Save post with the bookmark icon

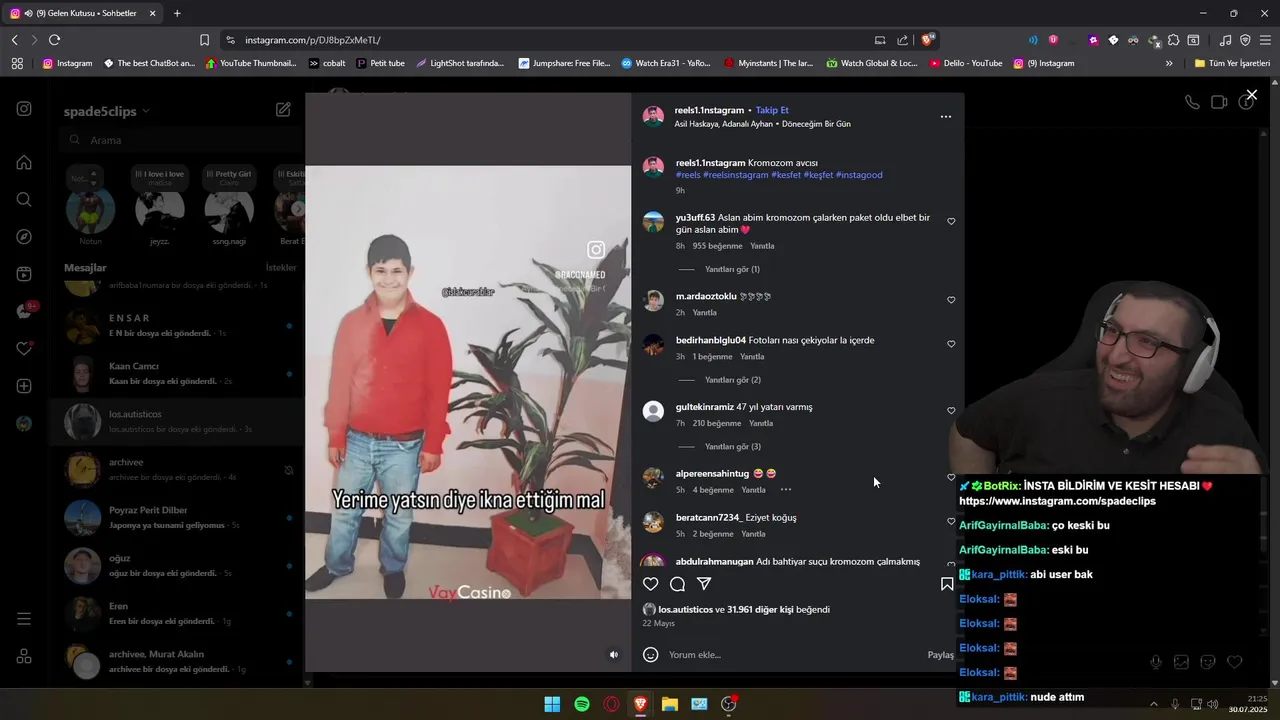pyautogui.click(x=946, y=584)
